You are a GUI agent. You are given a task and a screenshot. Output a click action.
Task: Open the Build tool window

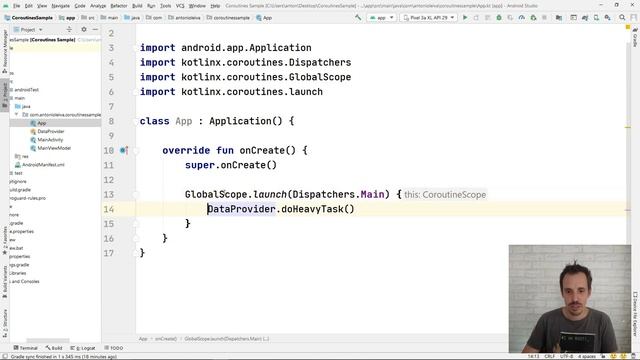click(x=54, y=348)
